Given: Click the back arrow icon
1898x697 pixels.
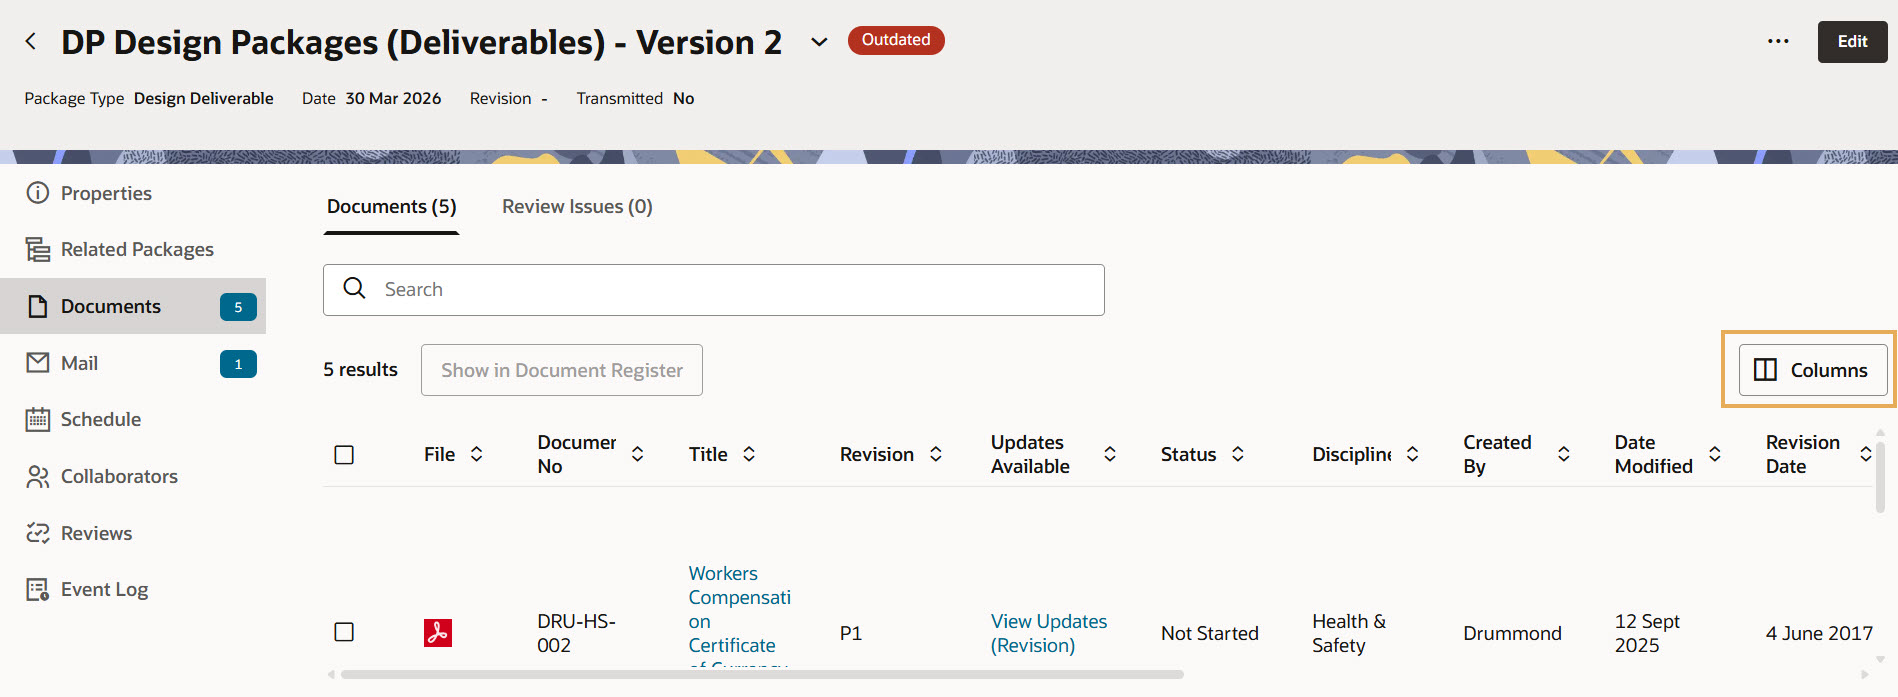Looking at the screenshot, I should click(31, 41).
